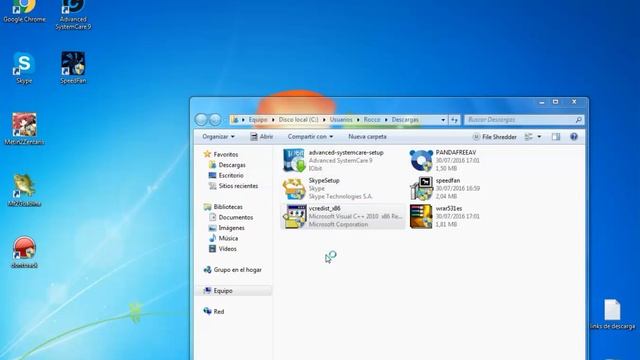Go to Disco local (C:) breadcrumb
The height and width of the screenshot is (360, 640).
(298, 120)
